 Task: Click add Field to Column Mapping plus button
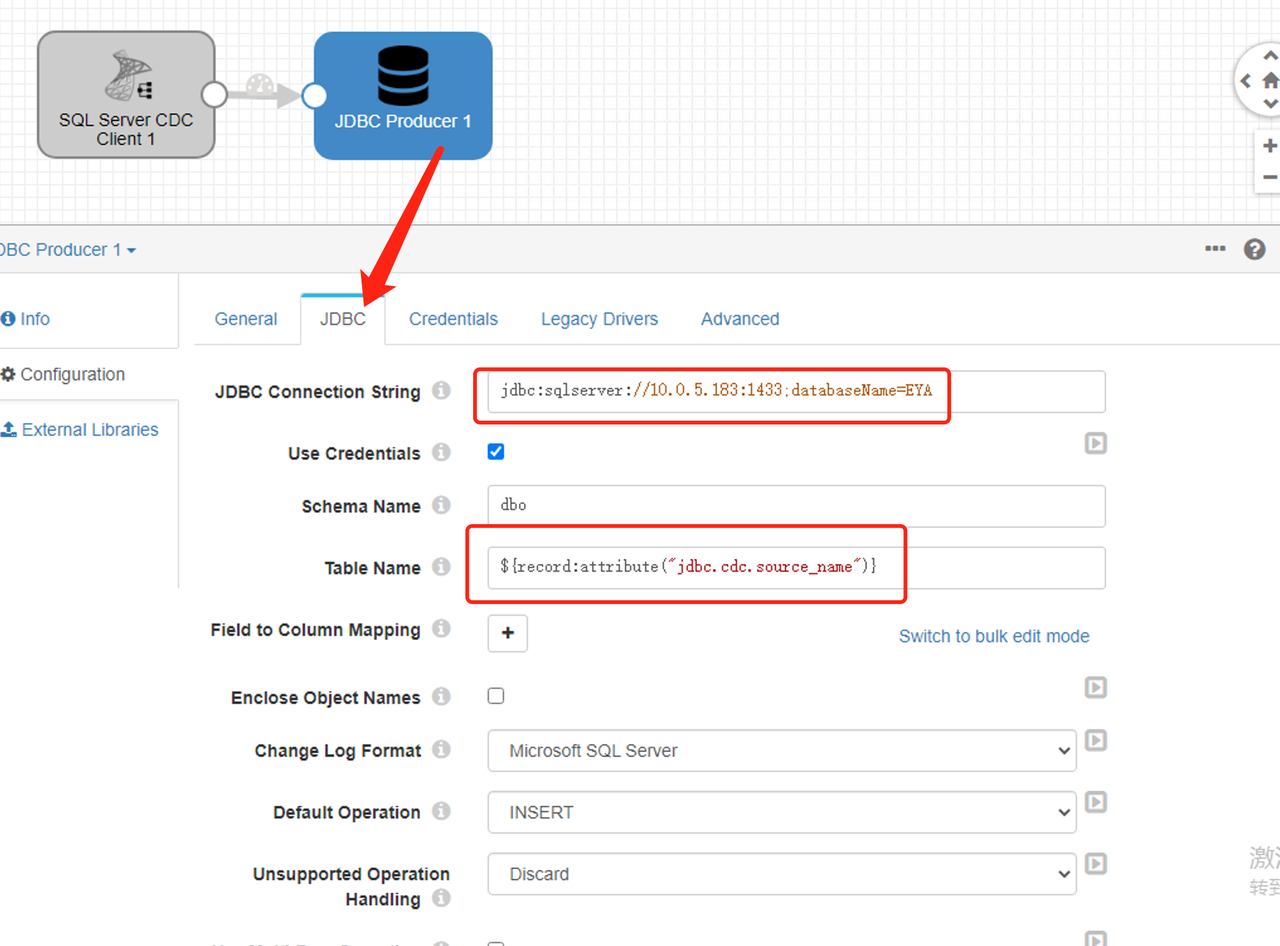click(507, 633)
